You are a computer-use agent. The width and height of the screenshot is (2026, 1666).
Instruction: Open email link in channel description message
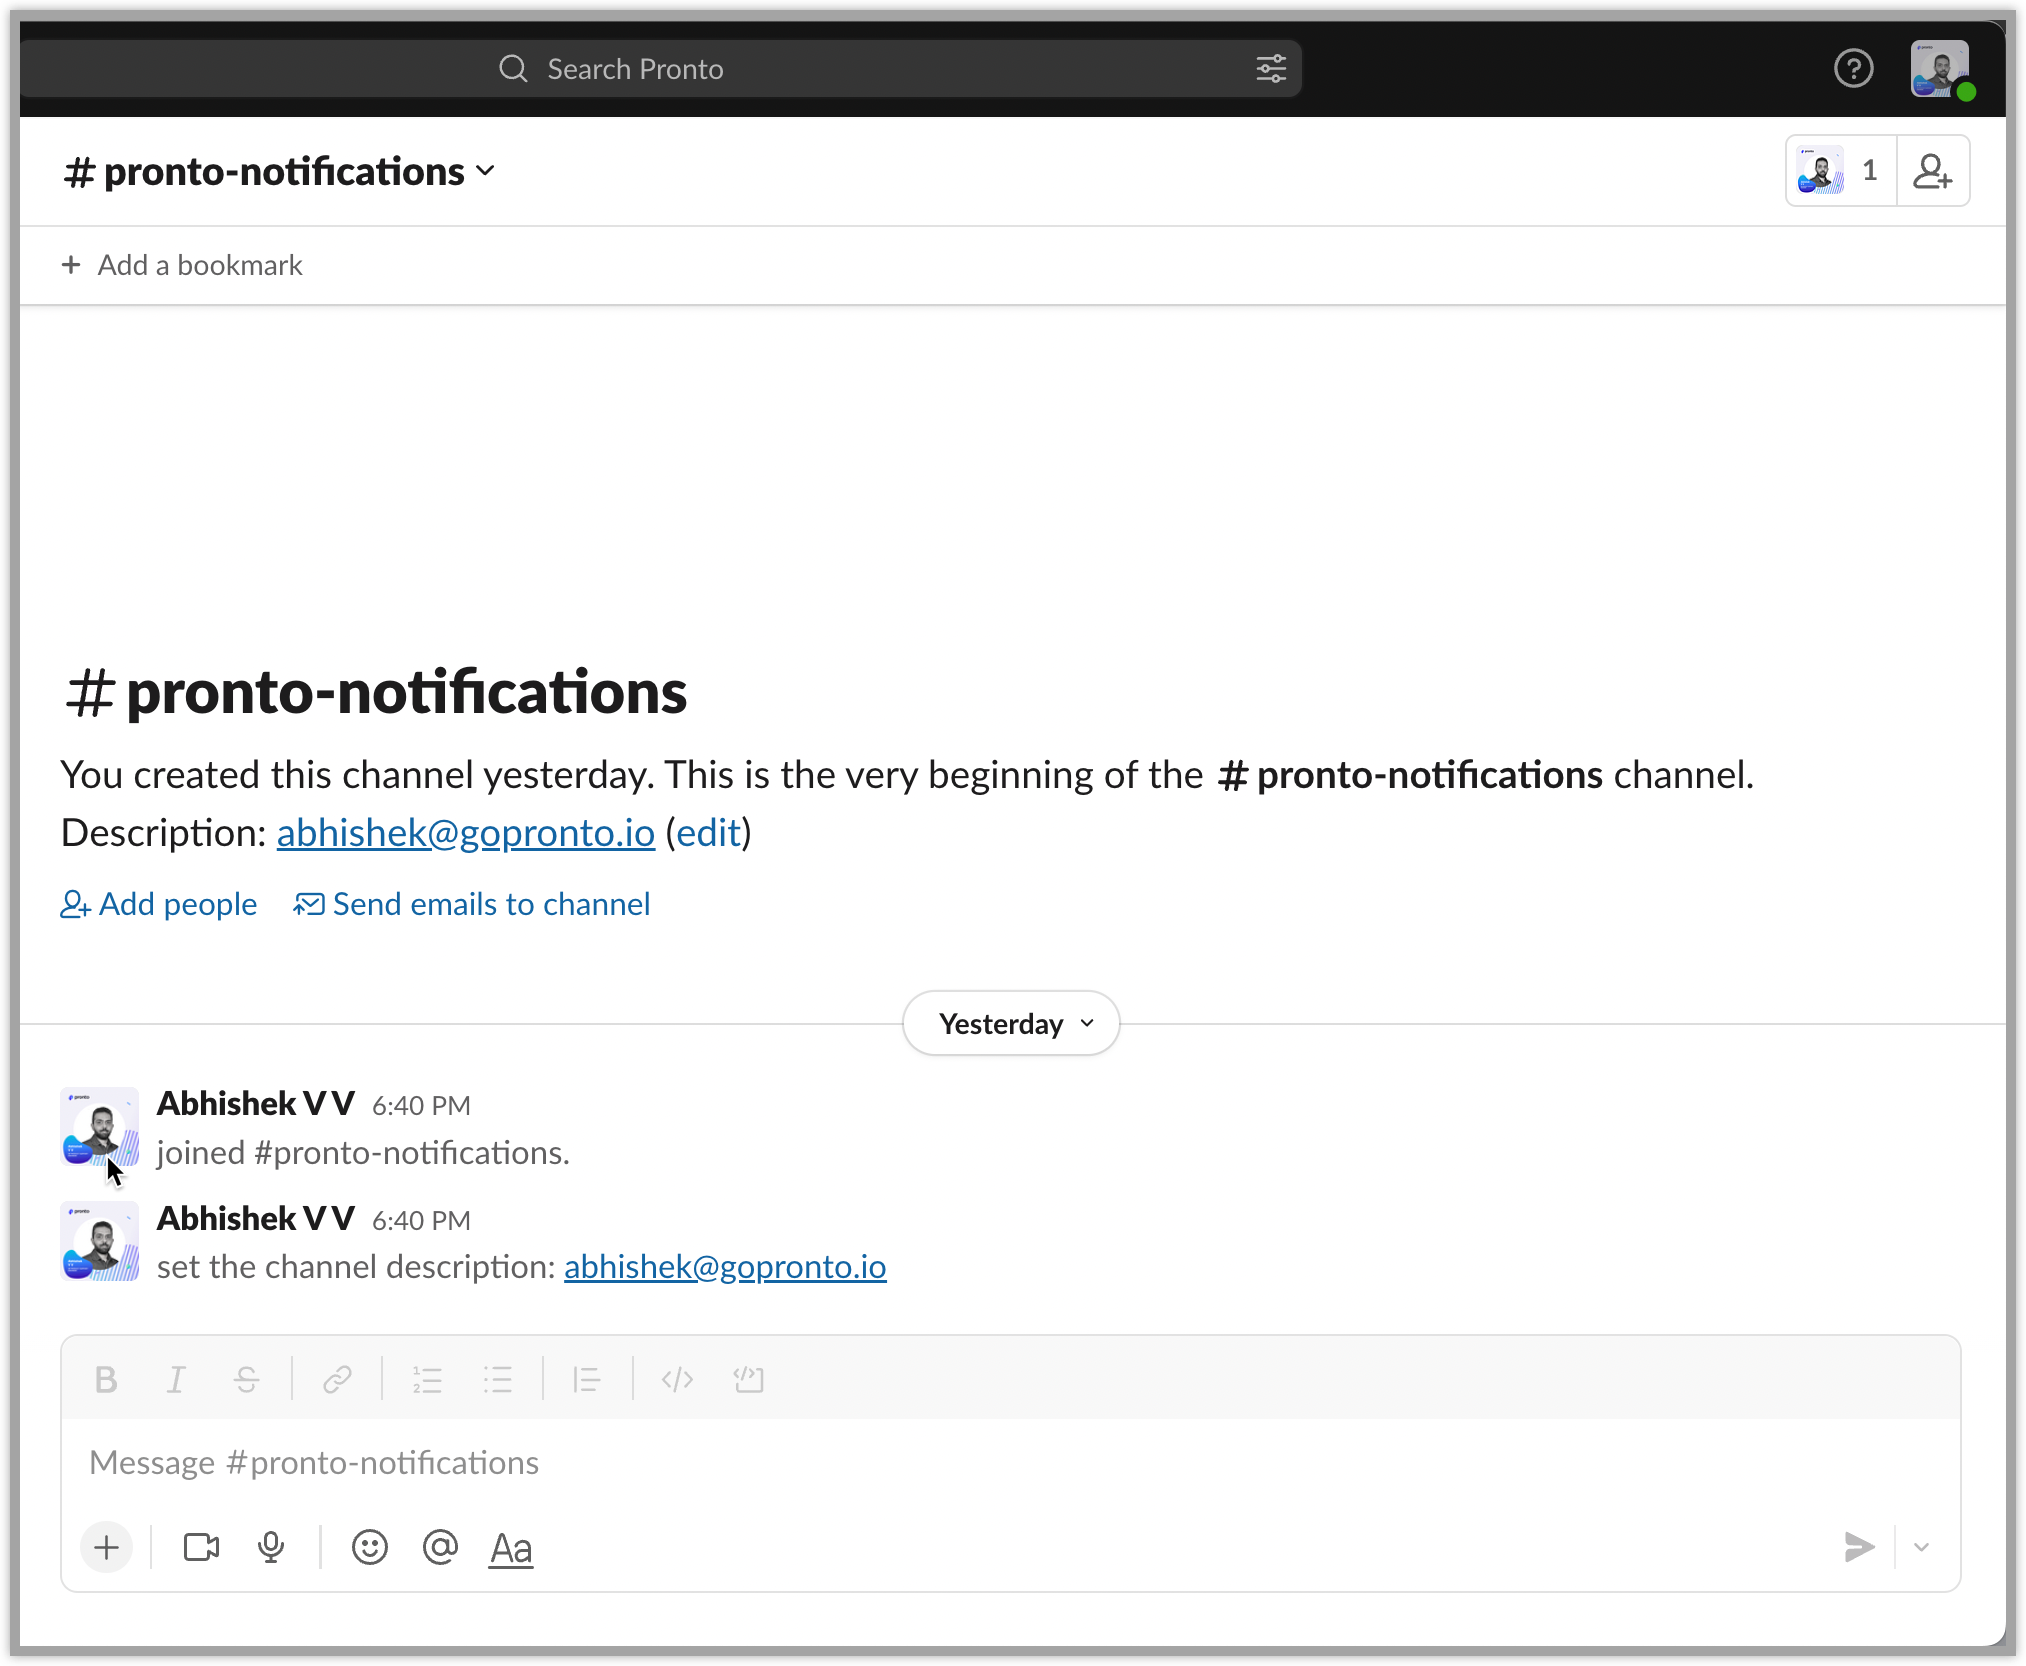(x=725, y=1267)
